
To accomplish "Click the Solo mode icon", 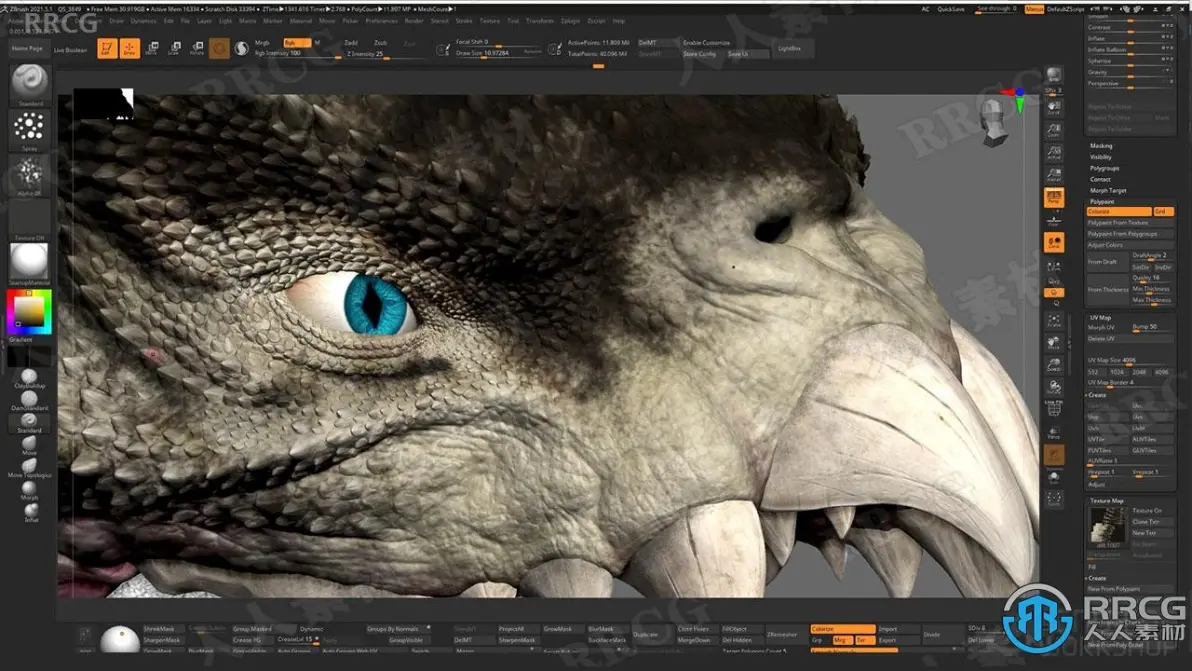I will click(x=1054, y=477).
